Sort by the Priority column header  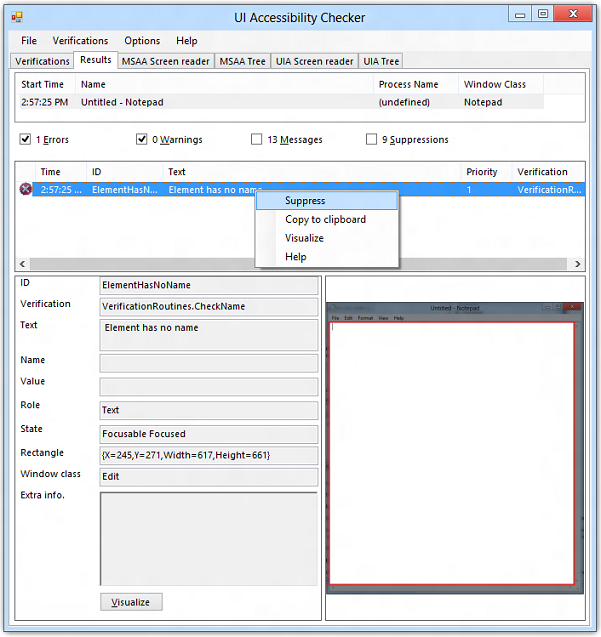tap(486, 172)
